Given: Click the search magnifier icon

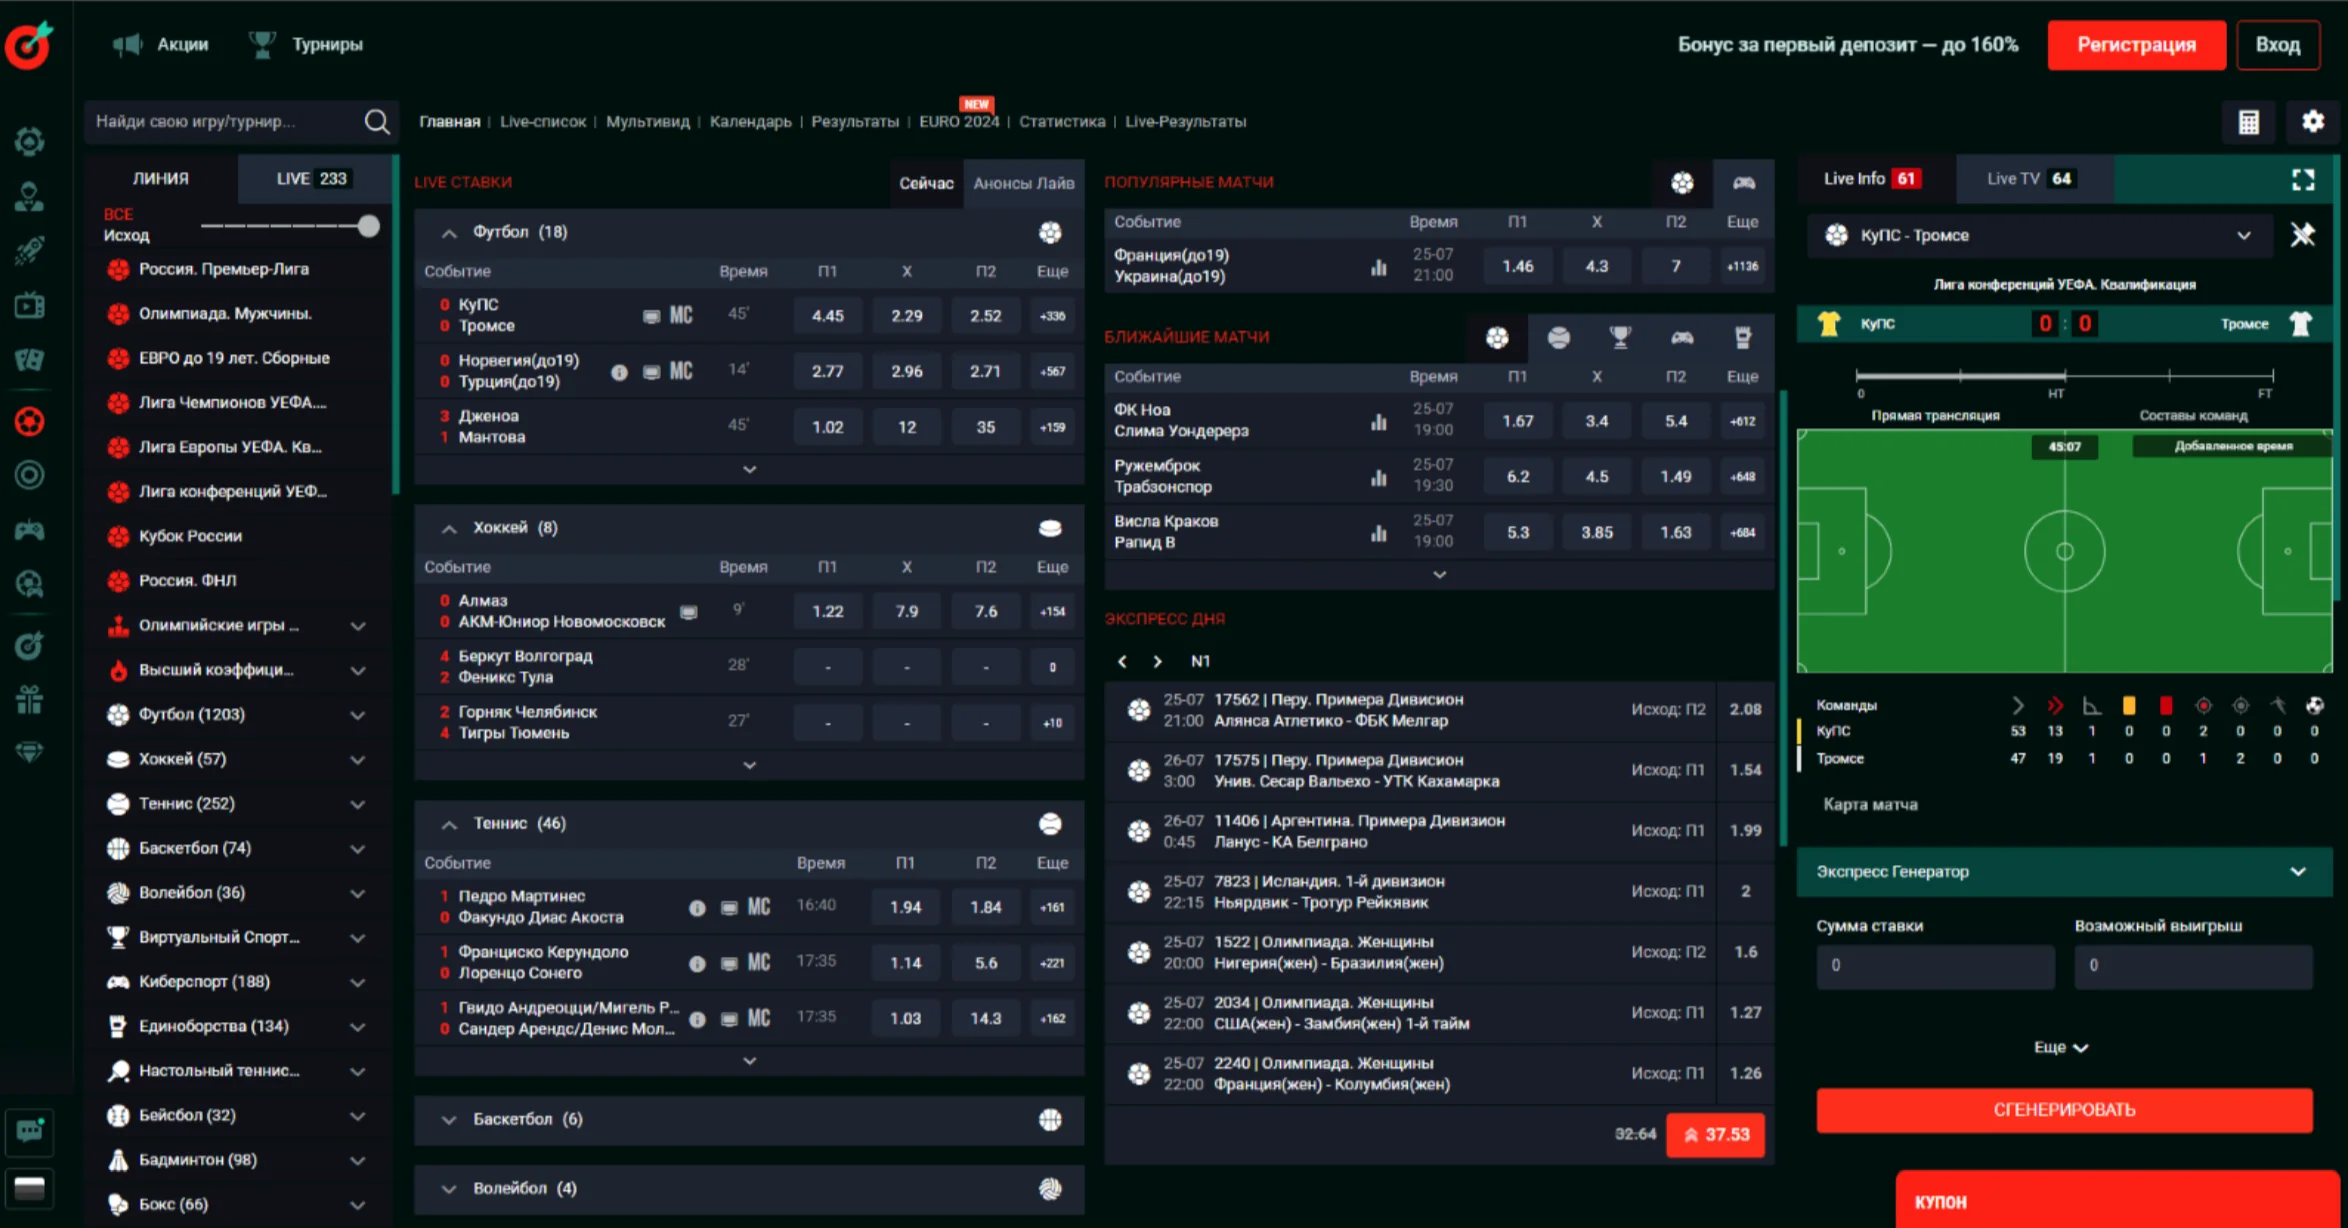Looking at the screenshot, I should tap(377, 122).
